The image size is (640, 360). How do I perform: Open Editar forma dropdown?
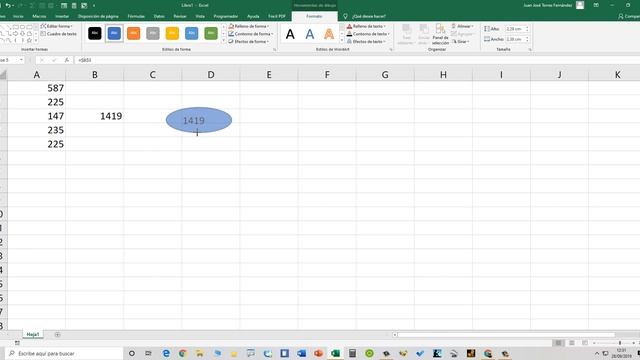coord(57,26)
